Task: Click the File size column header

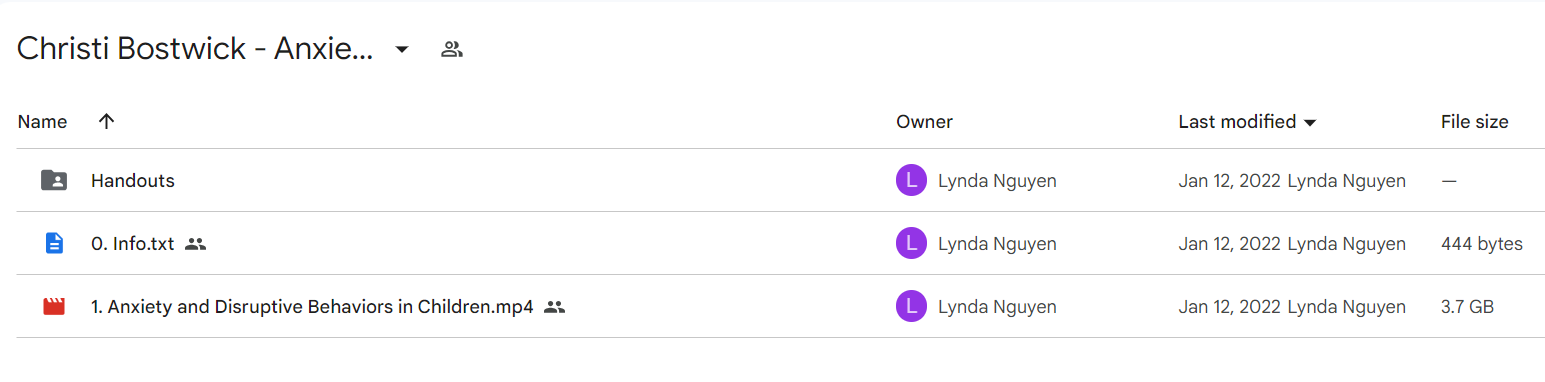Action: [x=1474, y=122]
